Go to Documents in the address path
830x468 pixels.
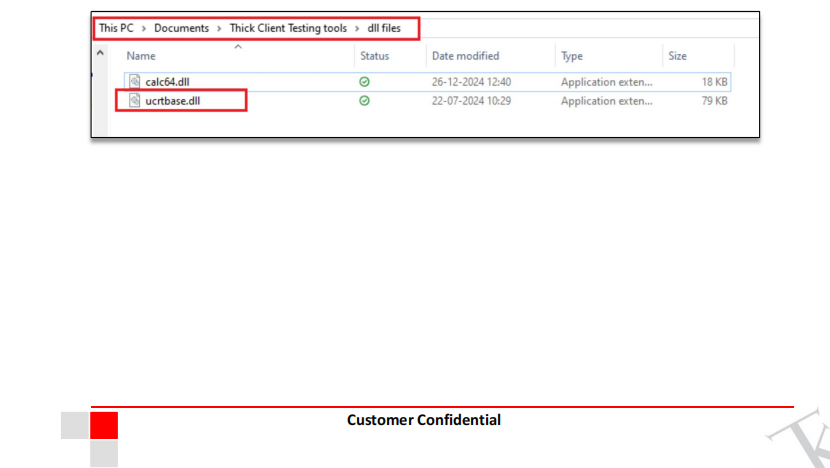(x=181, y=28)
